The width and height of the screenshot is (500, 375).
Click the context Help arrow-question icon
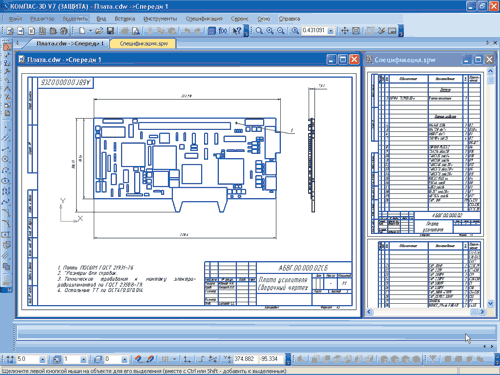[237, 31]
